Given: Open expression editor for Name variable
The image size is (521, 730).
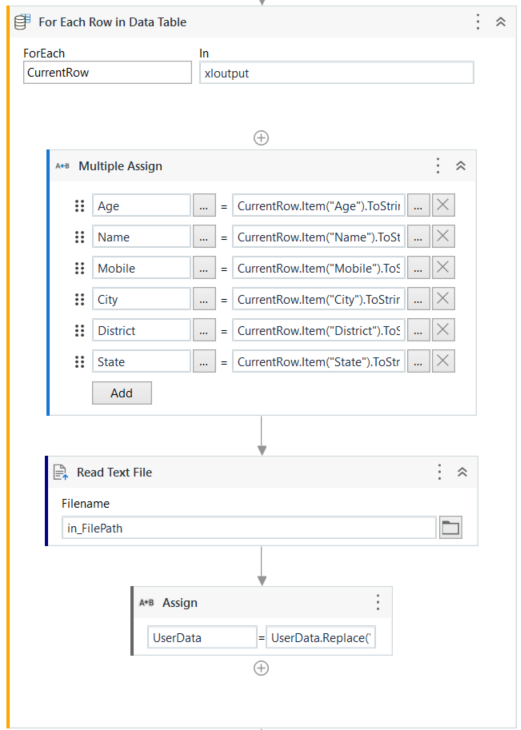Looking at the screenshot, I should tap(204, 237).
